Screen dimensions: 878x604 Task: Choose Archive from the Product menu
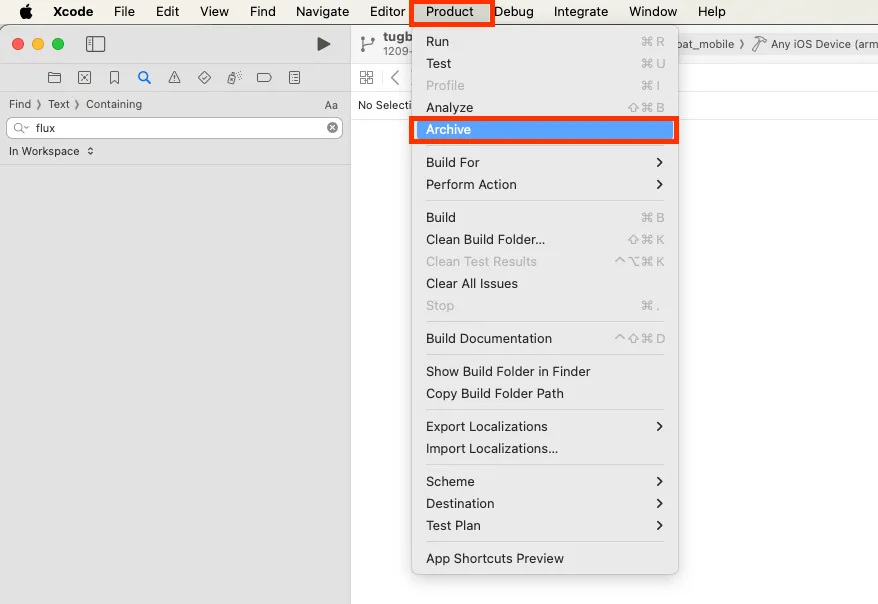pyautogui.click(x=545, y=130)
